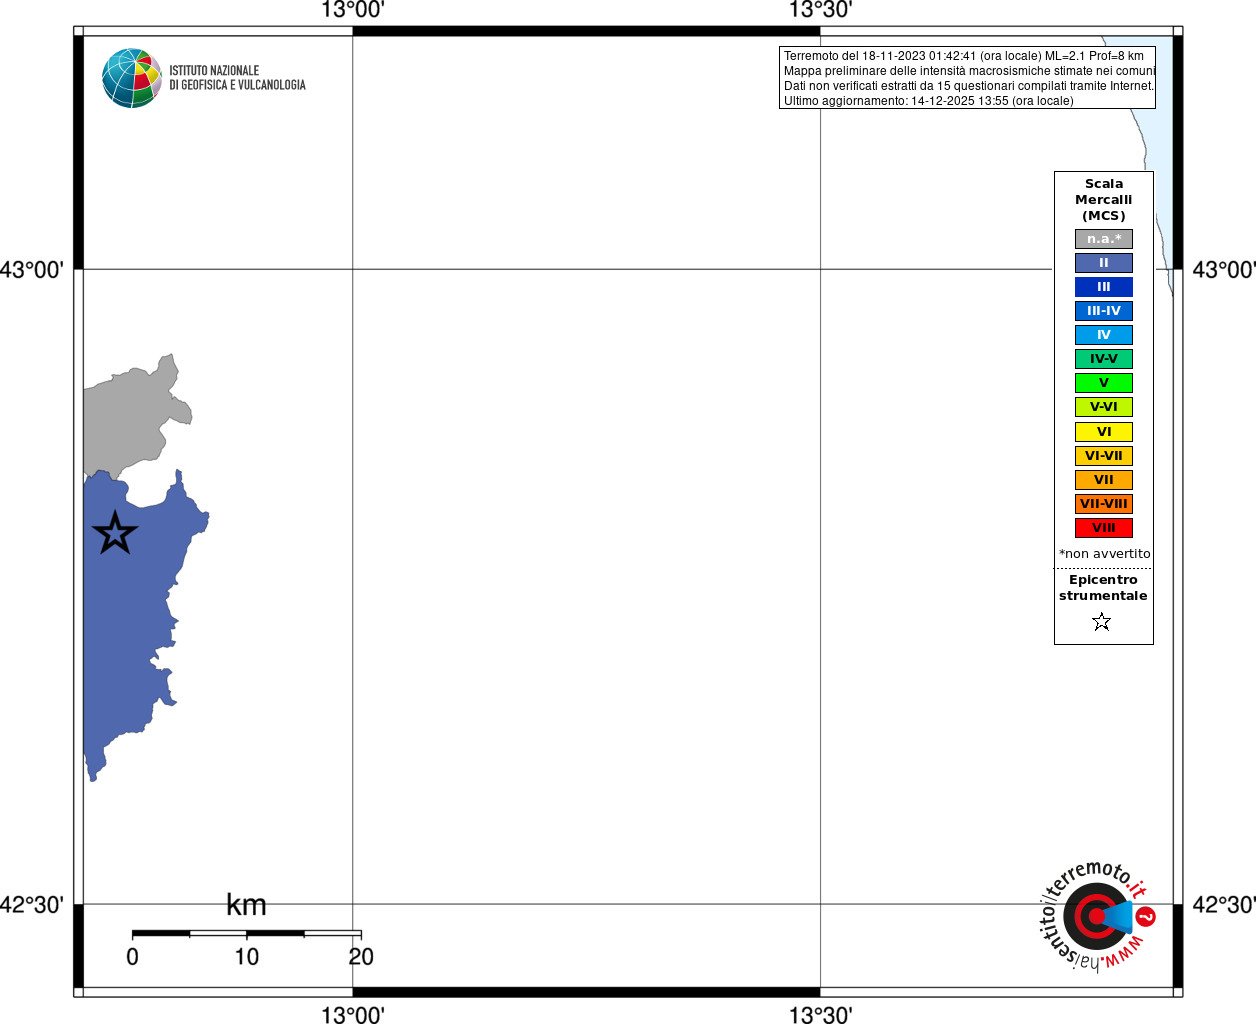This screenshot has width=1256, height=1024.
Task: Select the III-IV legend swatch
Action: (x=1104, y=311)
